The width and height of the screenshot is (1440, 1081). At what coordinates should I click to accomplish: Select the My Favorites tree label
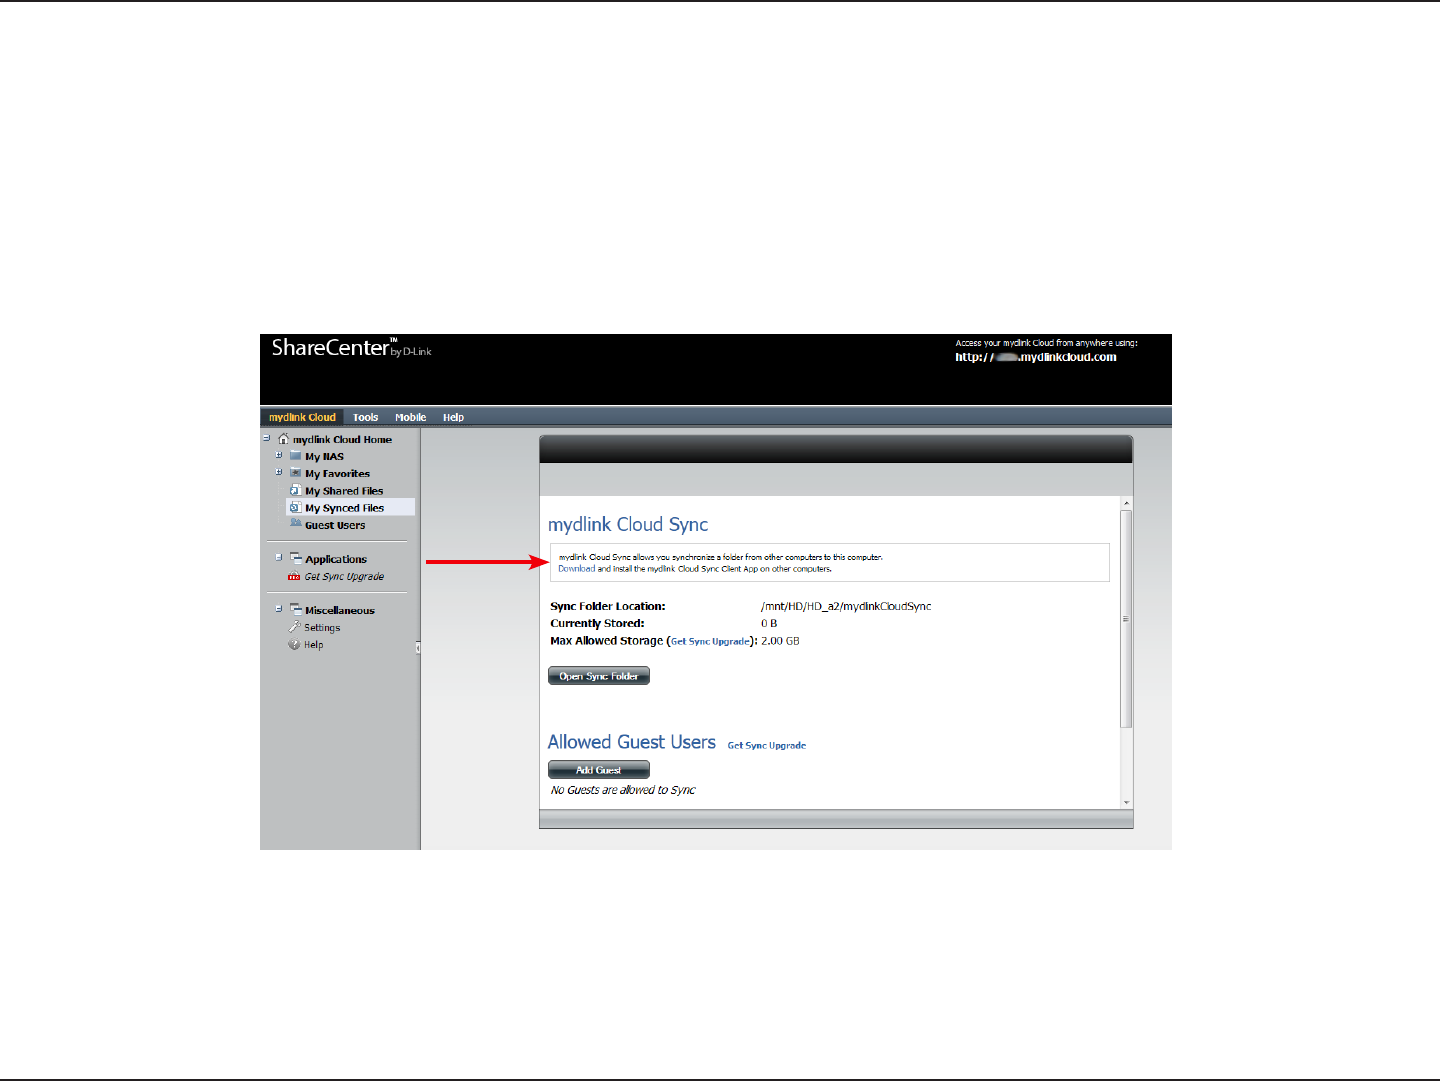tap(337, 474)
